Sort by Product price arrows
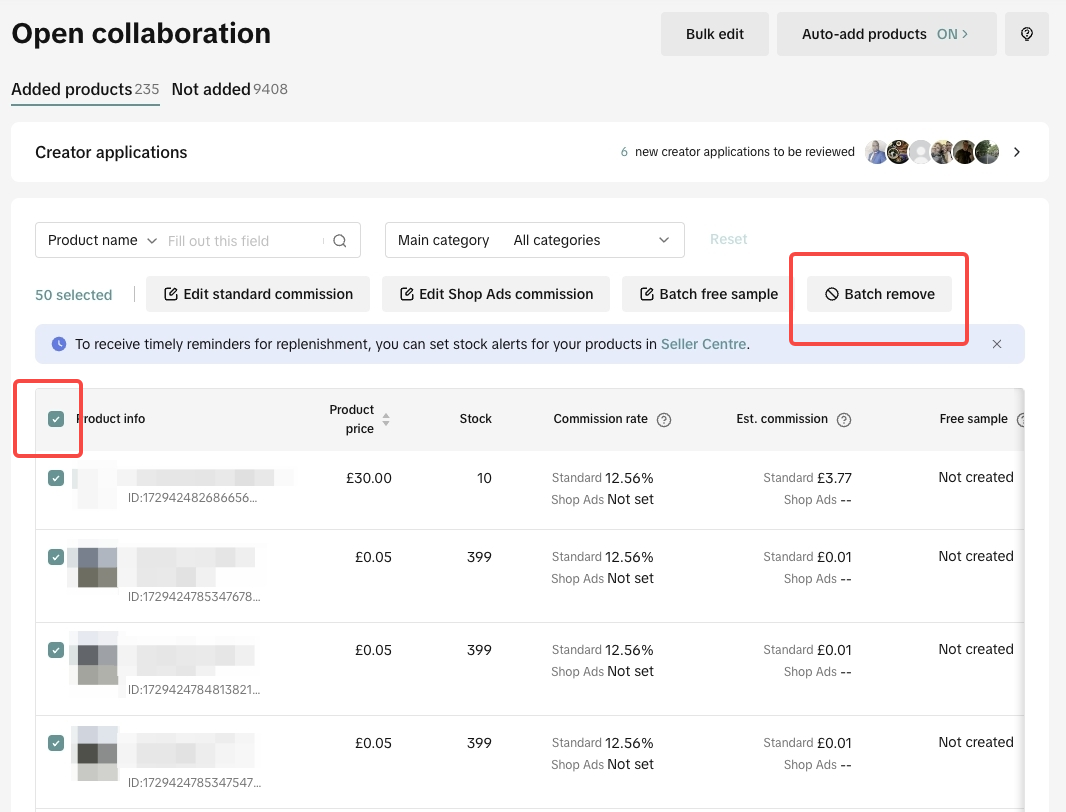 386,420
